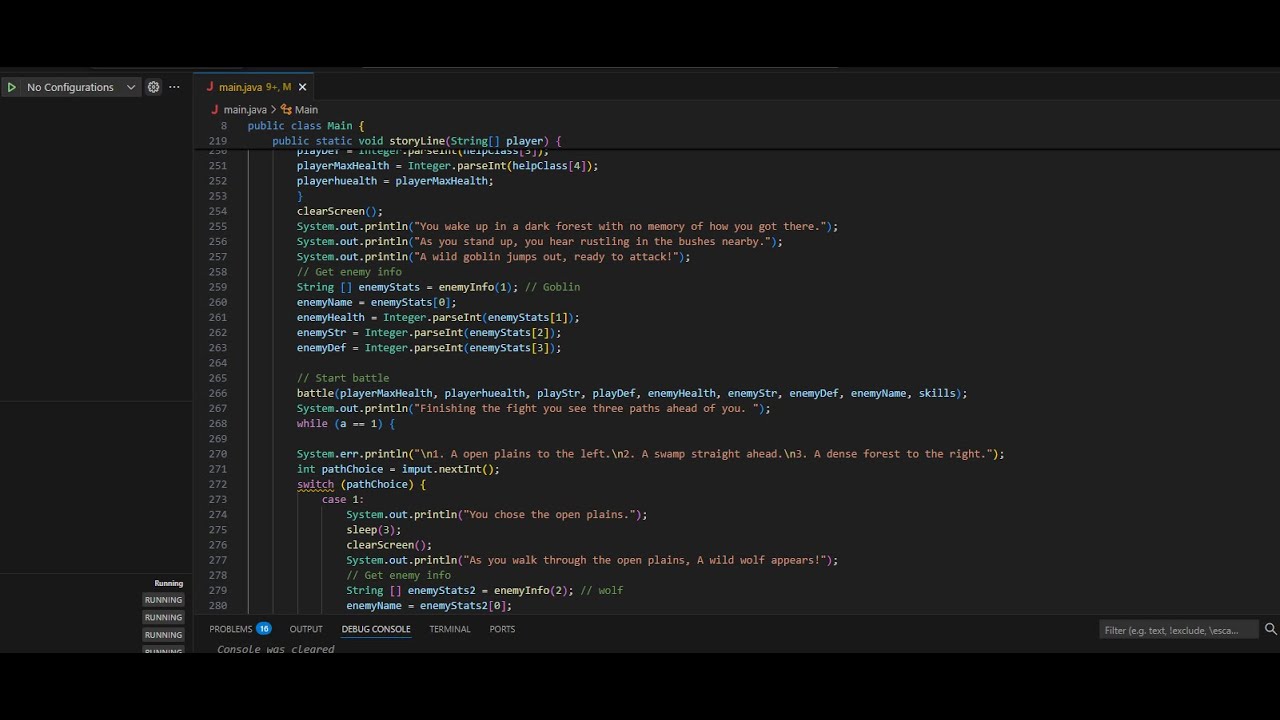
Task: Switch to the PROBLEMS panel tab
Action: pos(230,629)
